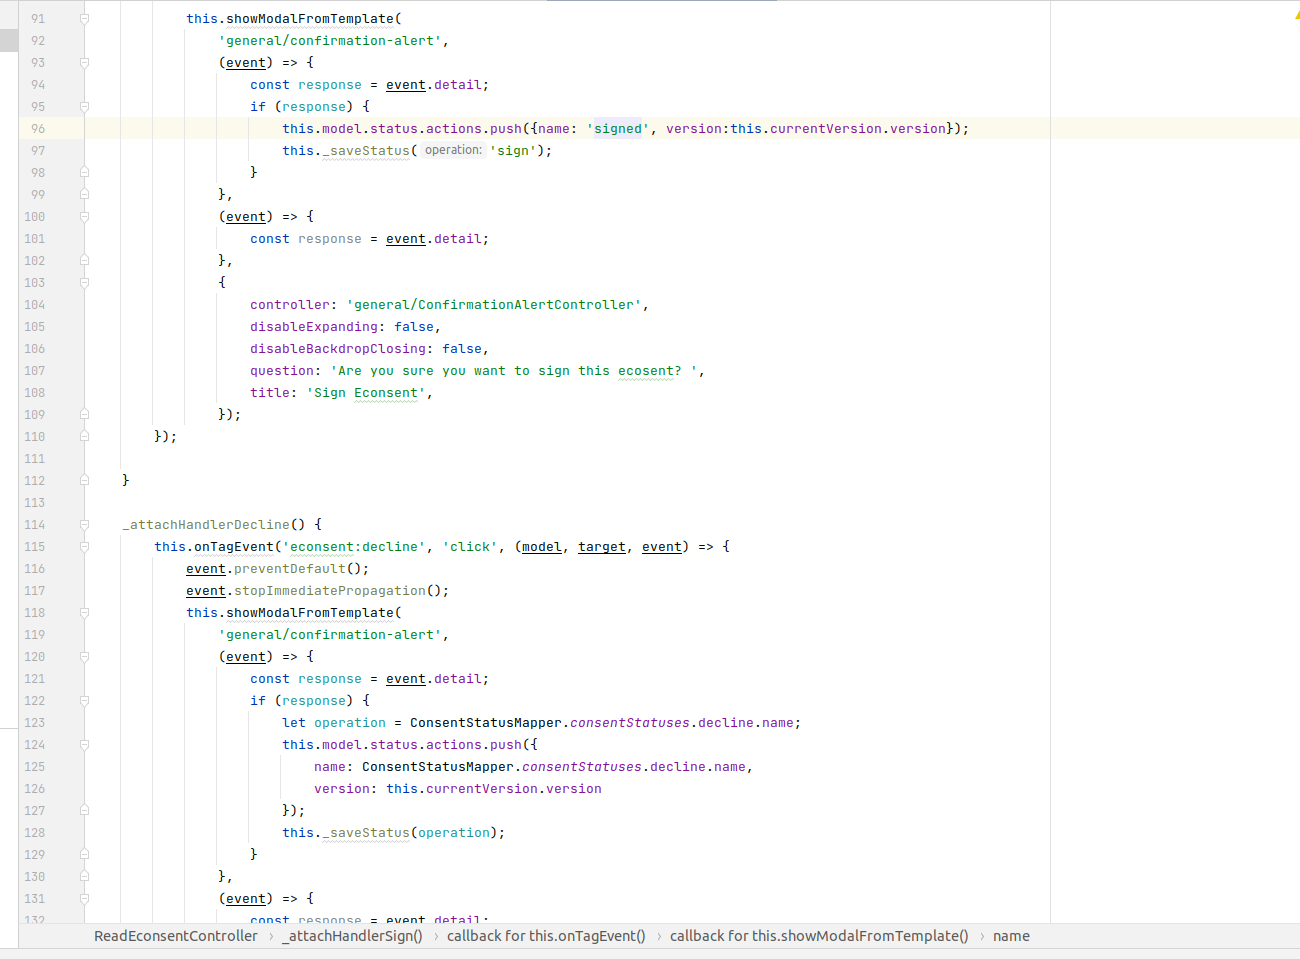This screenshot has width=1300, height=959.
Task: Select ReadEconsentController in the breadcrumb bar
Action: [175, 936]
